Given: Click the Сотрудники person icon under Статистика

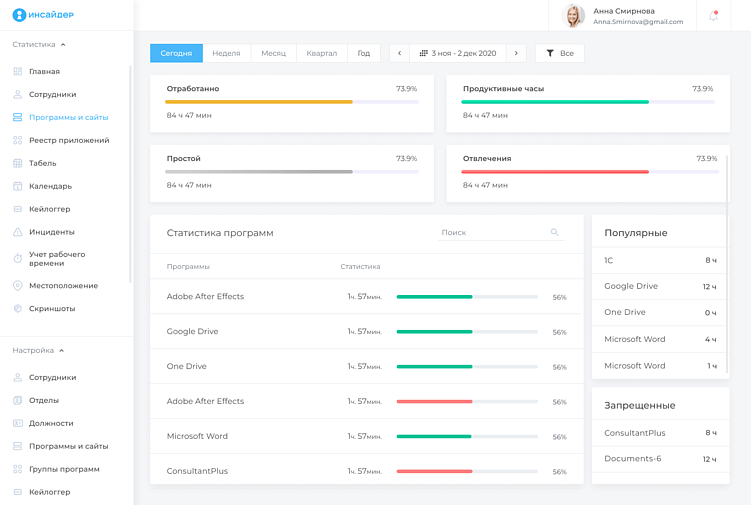Looking at the screenshot, I should [x=18, y=94].
